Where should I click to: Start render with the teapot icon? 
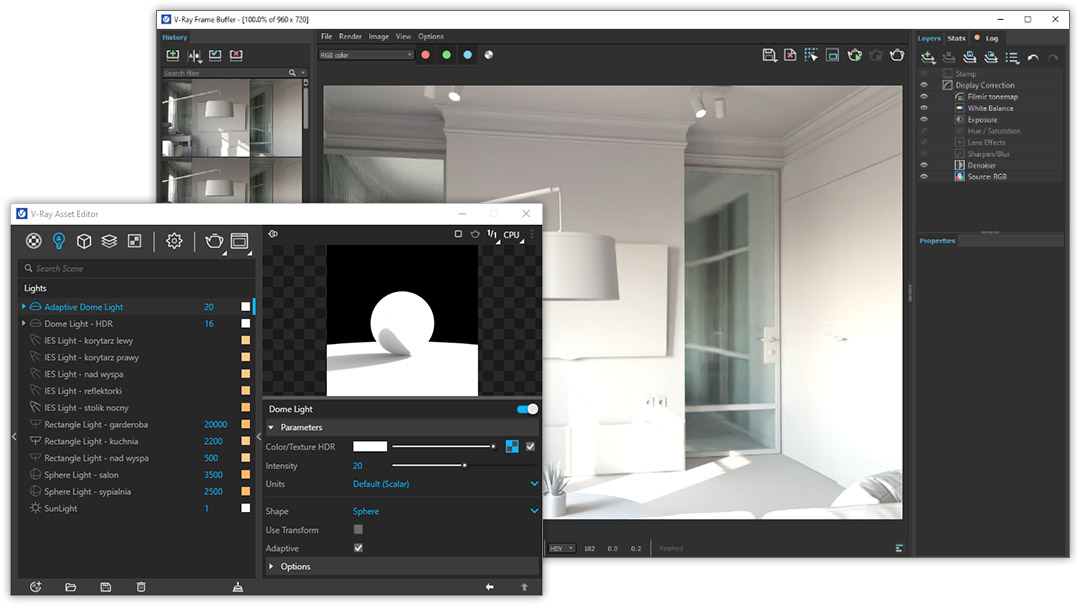[x=213, y=241]
